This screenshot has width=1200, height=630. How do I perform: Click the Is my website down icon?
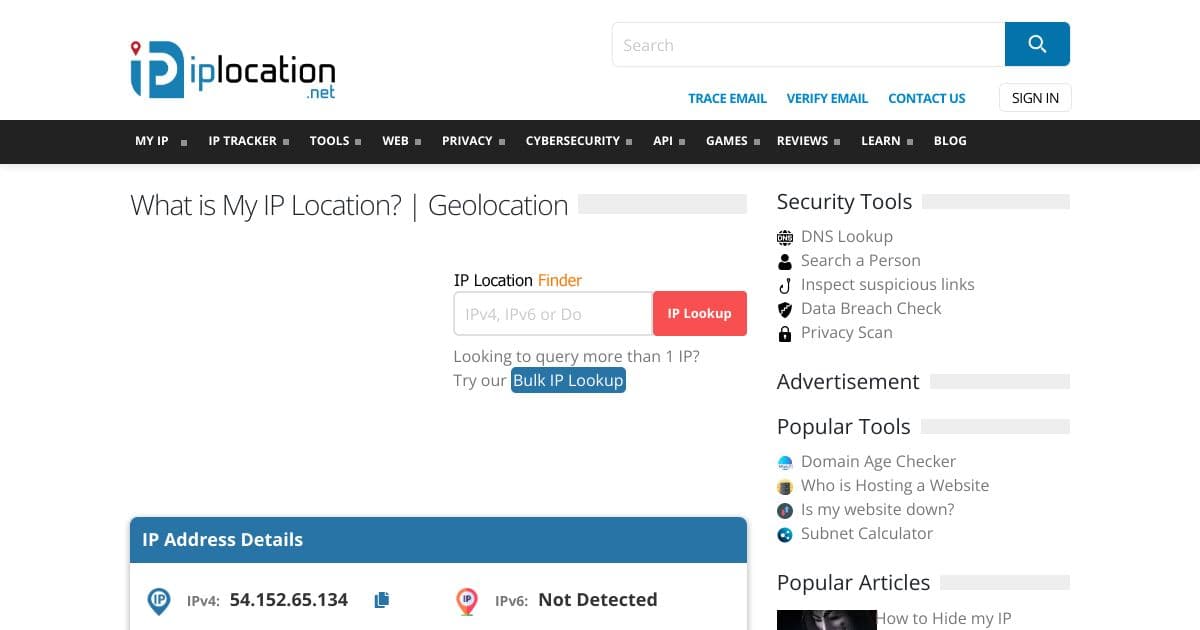tap(785, 510)
